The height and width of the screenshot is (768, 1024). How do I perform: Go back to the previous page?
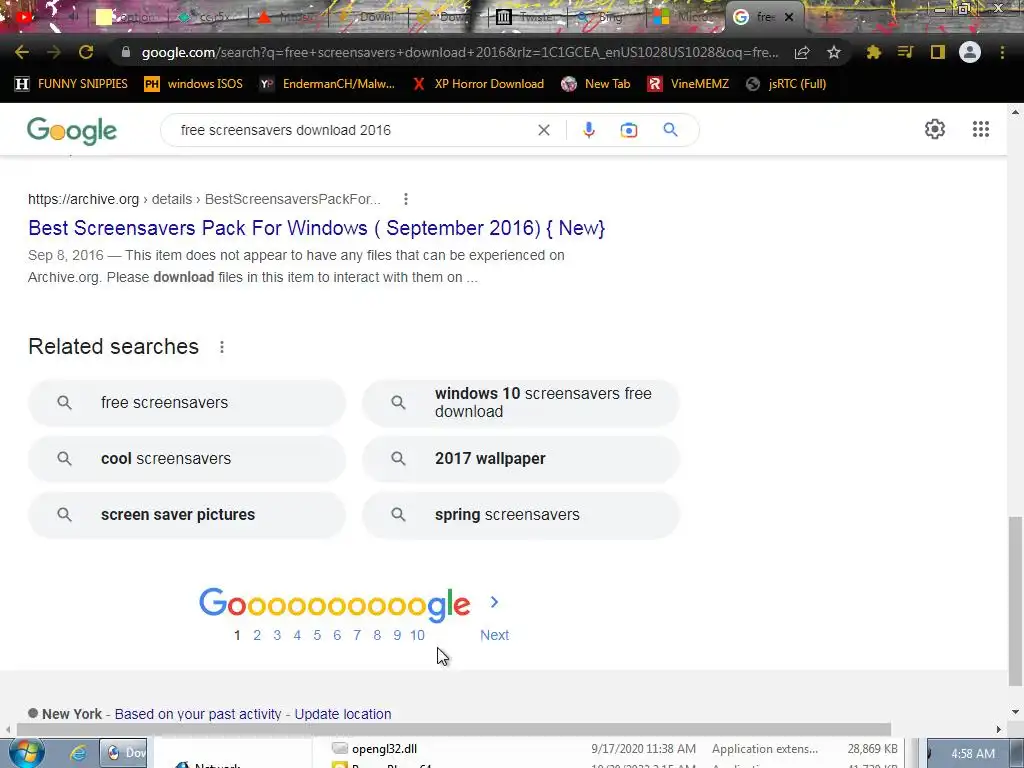point(22,52)
